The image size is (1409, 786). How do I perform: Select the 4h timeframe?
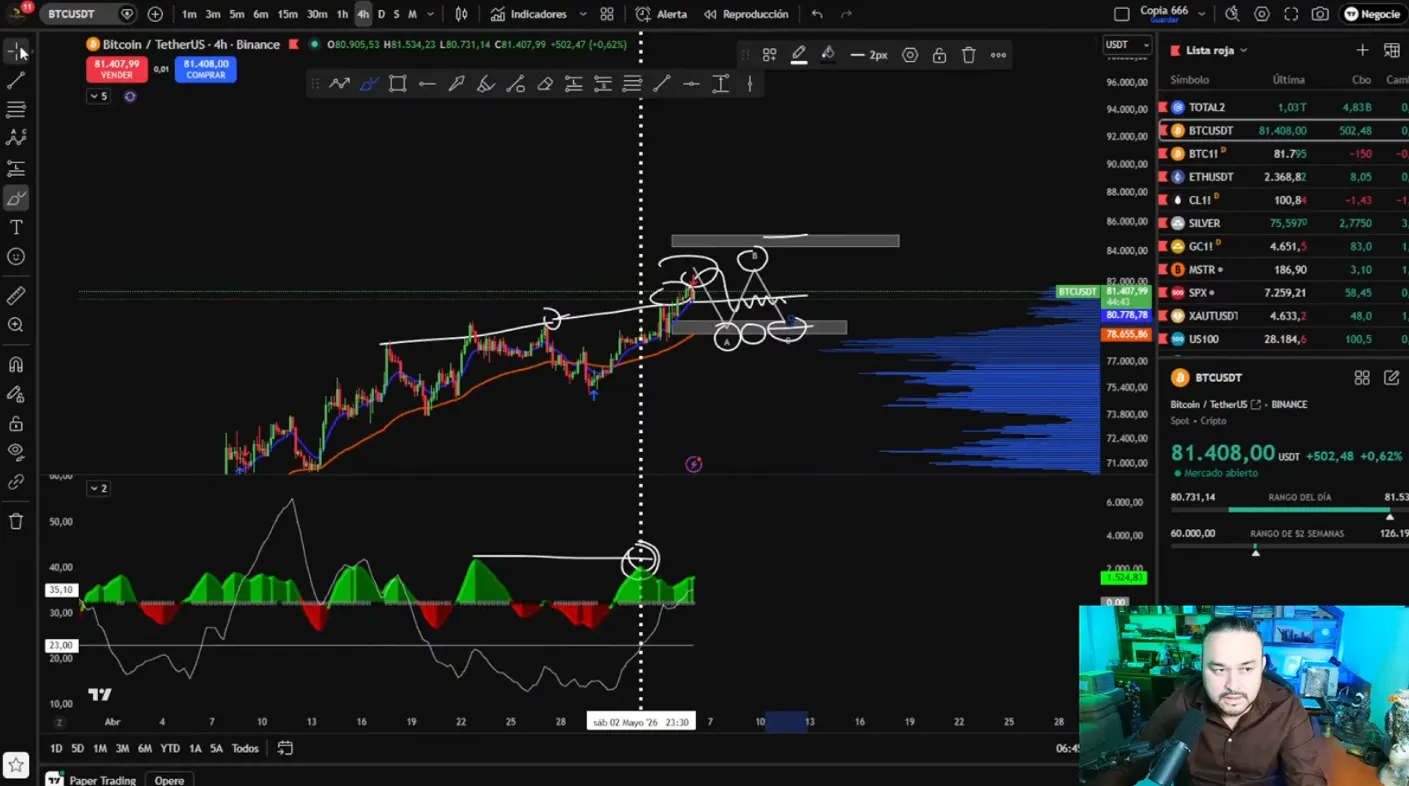(363, 14)
